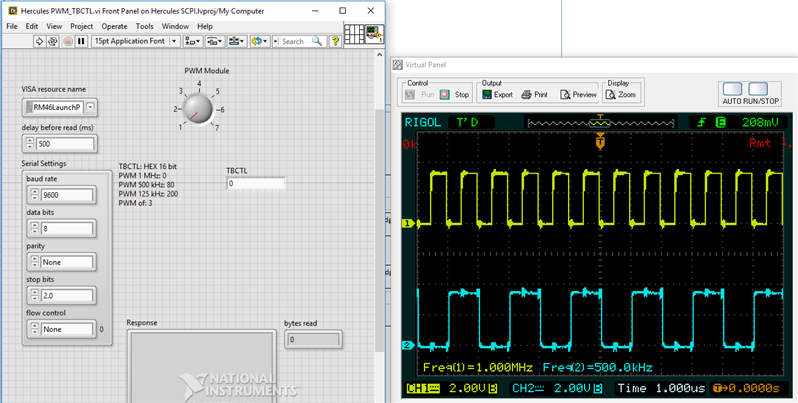Click the Export icon in Virtual Panel

(x=487, y=95)
